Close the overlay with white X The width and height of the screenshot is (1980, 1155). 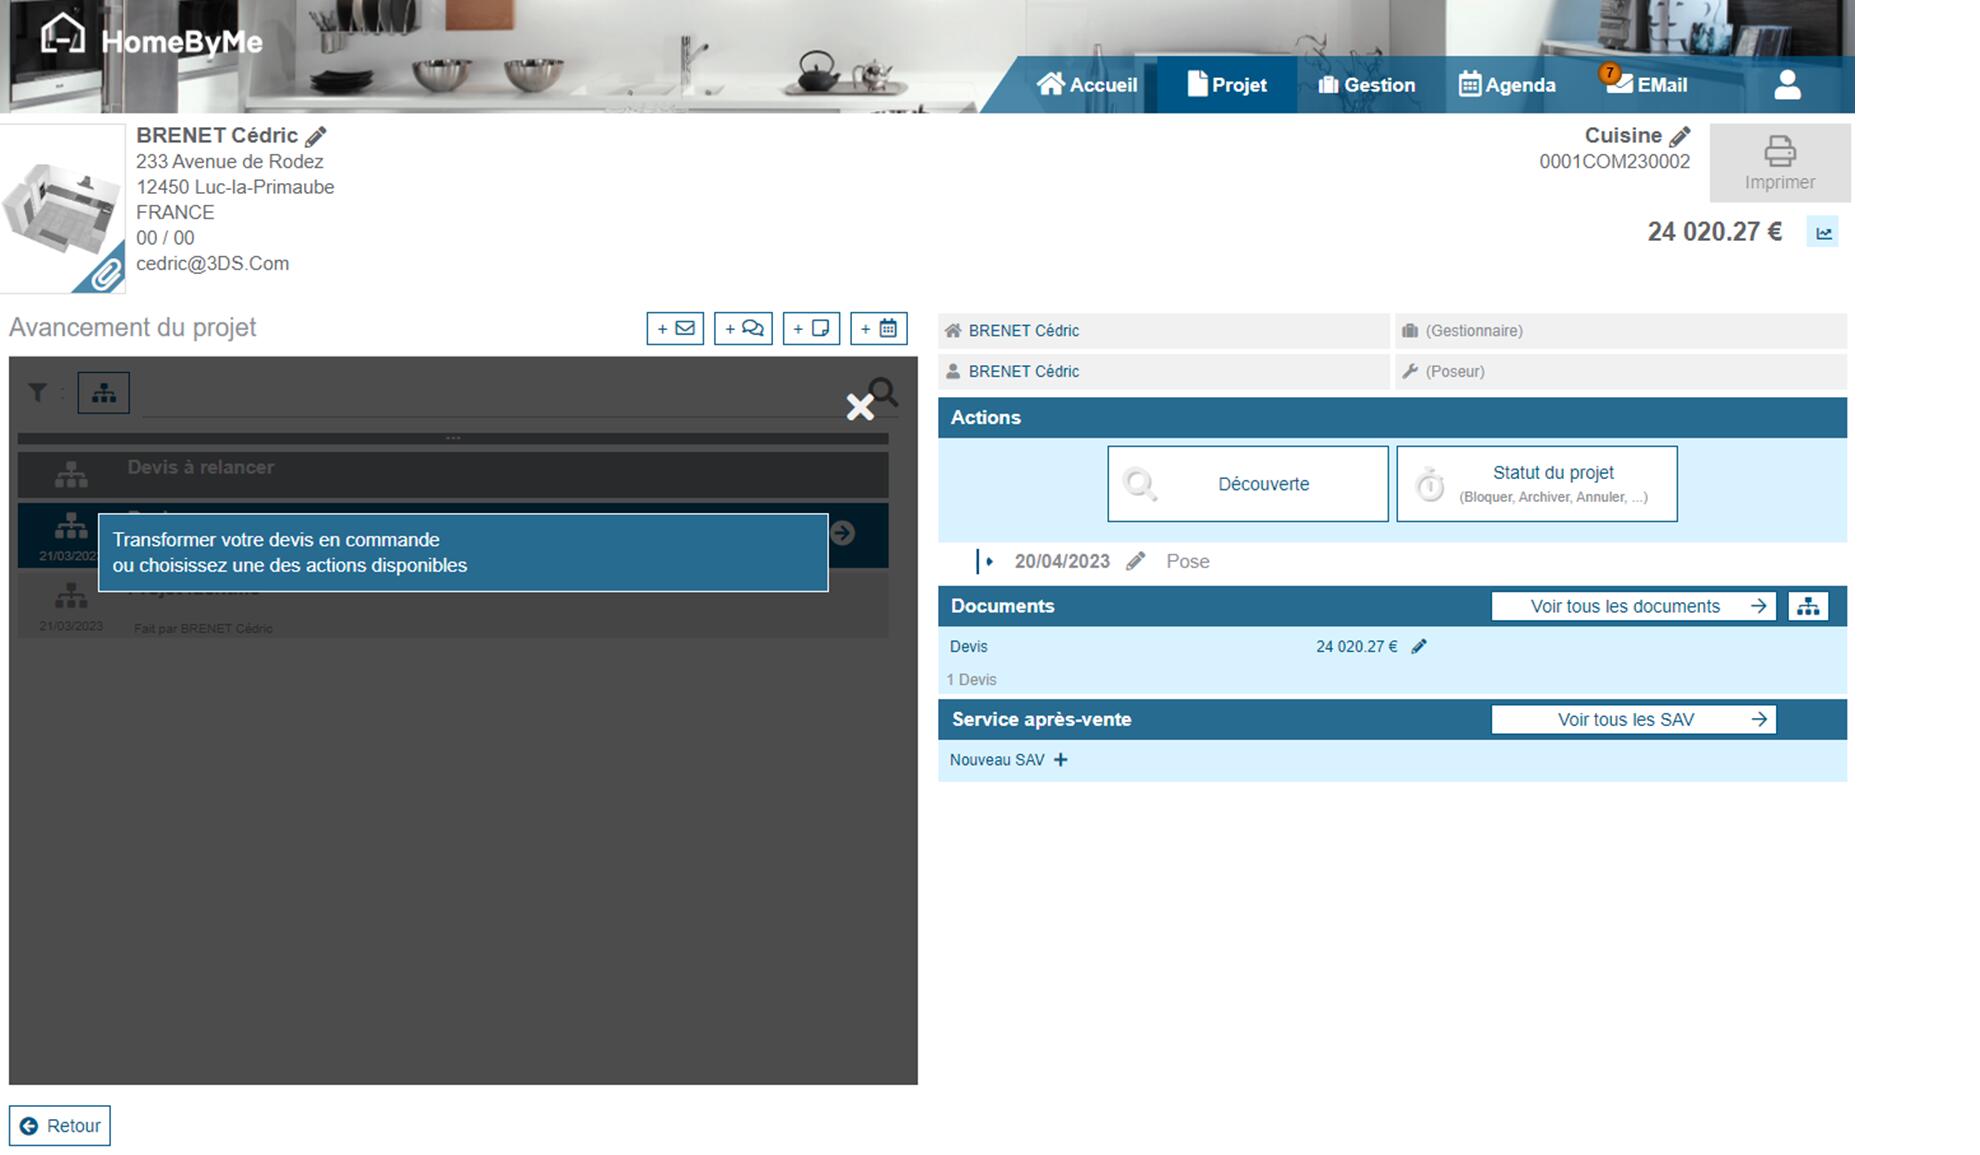(860, 407)
